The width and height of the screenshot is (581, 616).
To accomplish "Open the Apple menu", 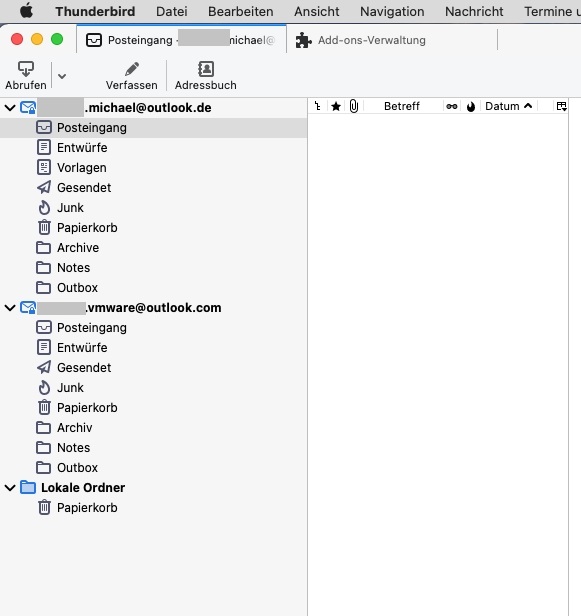I will tap(26, 11).
